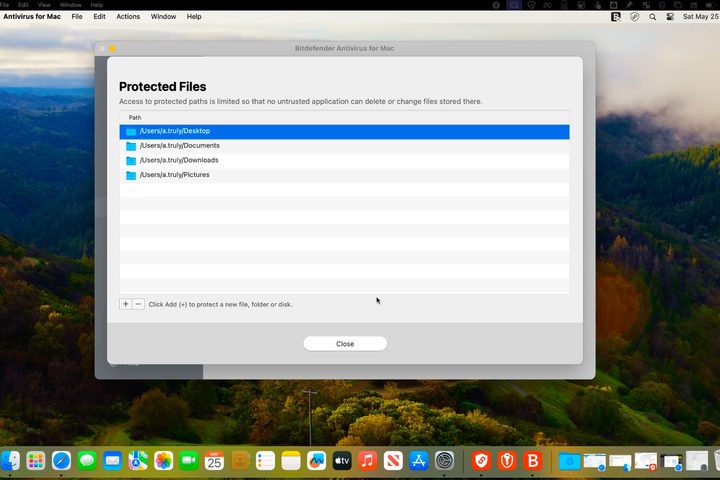Open red link-shield Bitdefender app in Dock
Image resolution: width=720 pixels, height=480 pixels.
pyautogui.click(x=481, y=461)
